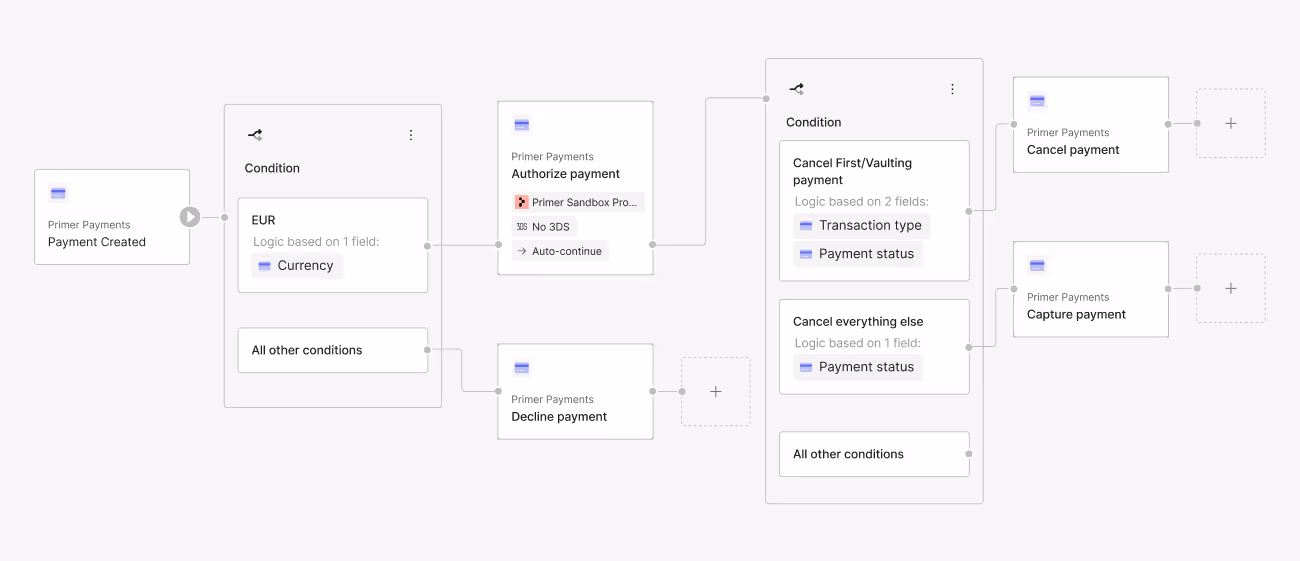Image resolution: width=1300 pixels, height=561 pixels.
Task: Add step after Capture payment
Action: (1231, 288)
